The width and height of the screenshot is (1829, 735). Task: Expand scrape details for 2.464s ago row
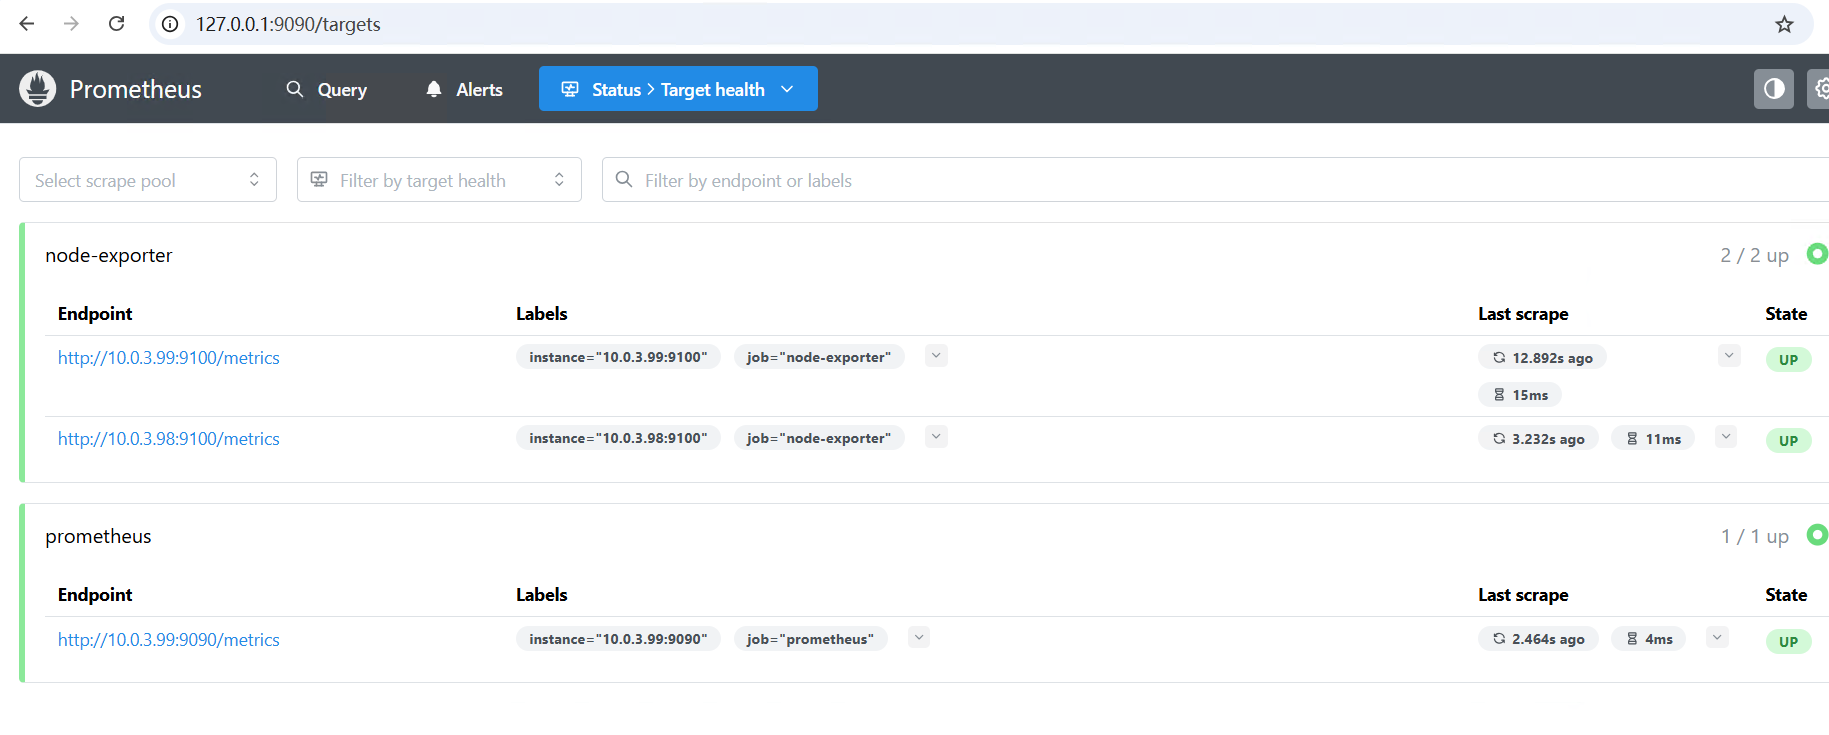coord(1717,638)
